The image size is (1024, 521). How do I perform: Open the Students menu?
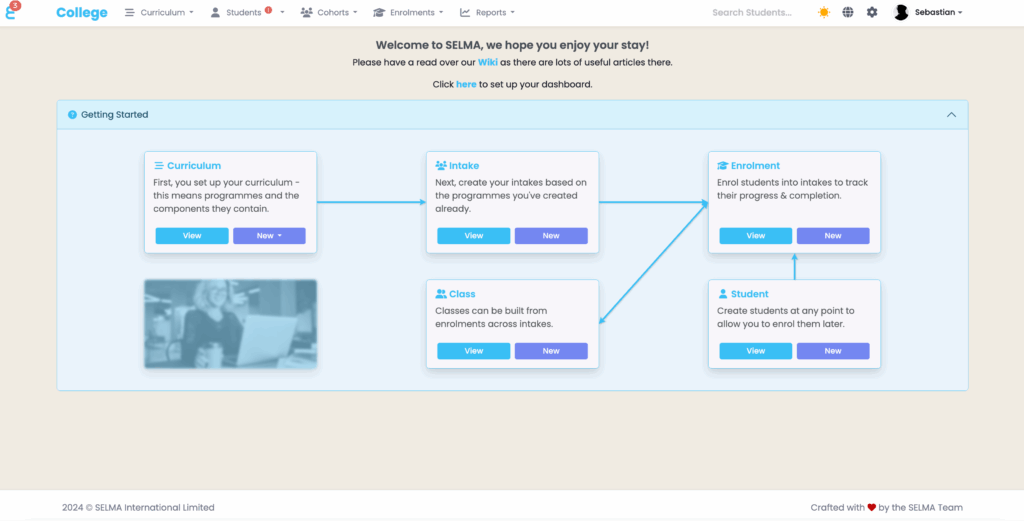[247, 12]
